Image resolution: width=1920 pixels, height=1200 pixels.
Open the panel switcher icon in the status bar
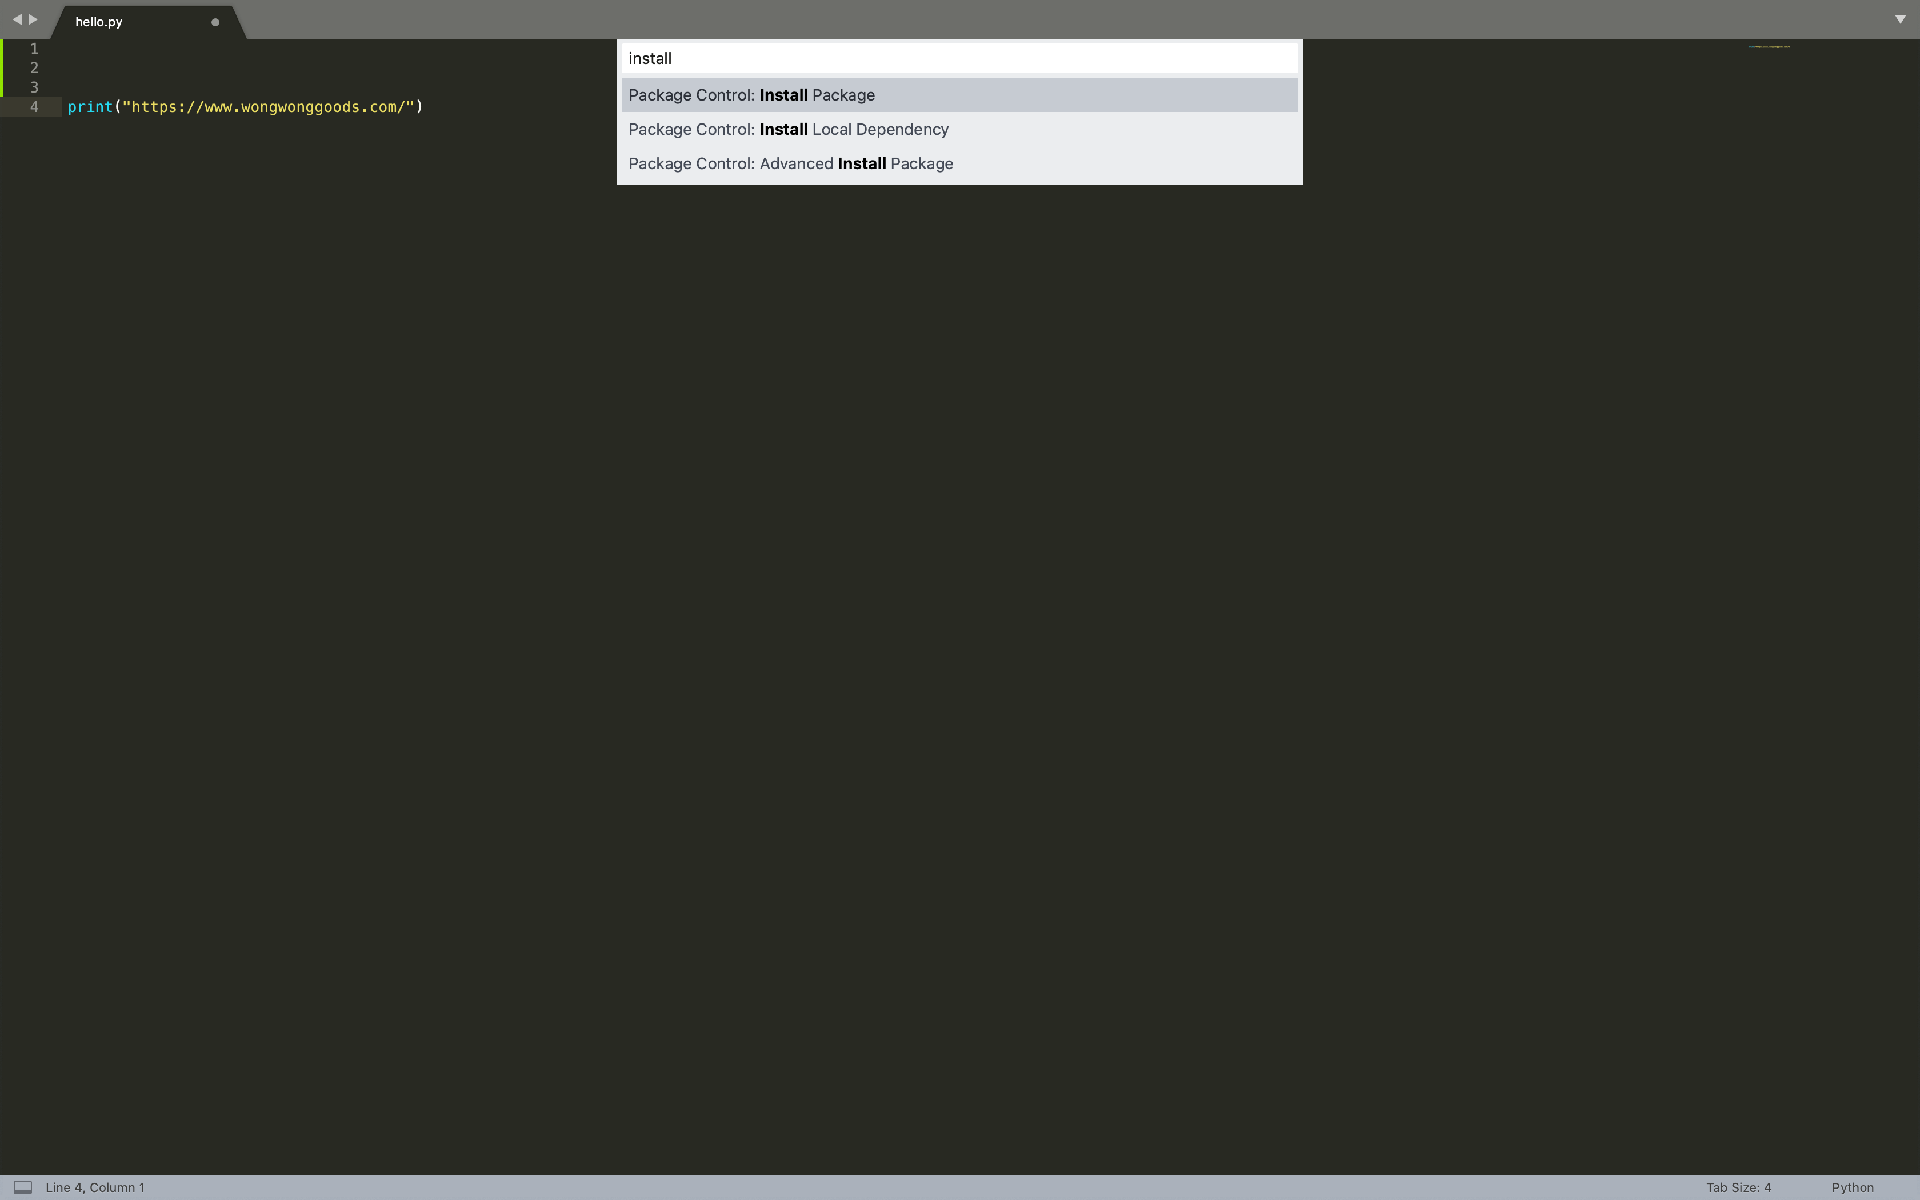click(x=23, y=1187)
